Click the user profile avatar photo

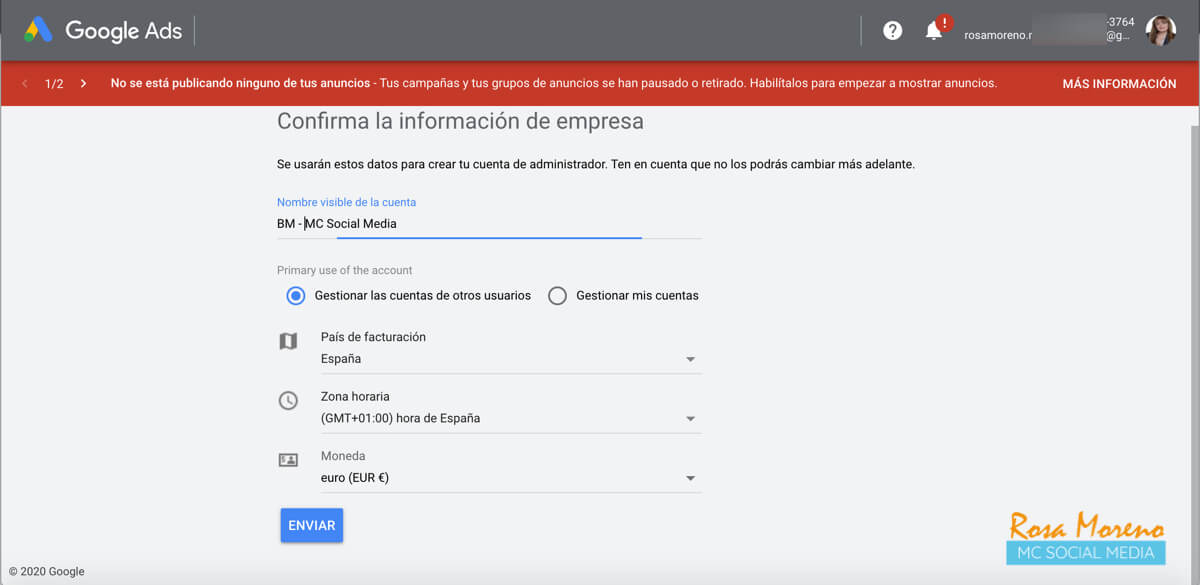point(1160,29)
